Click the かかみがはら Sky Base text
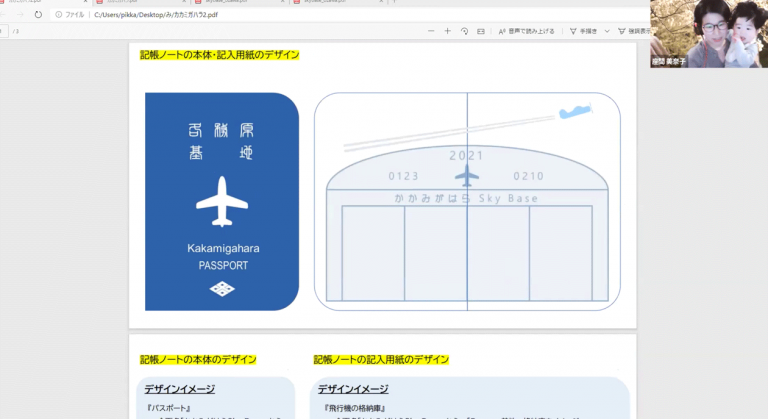Screen dimensions: 768x419 466,198
